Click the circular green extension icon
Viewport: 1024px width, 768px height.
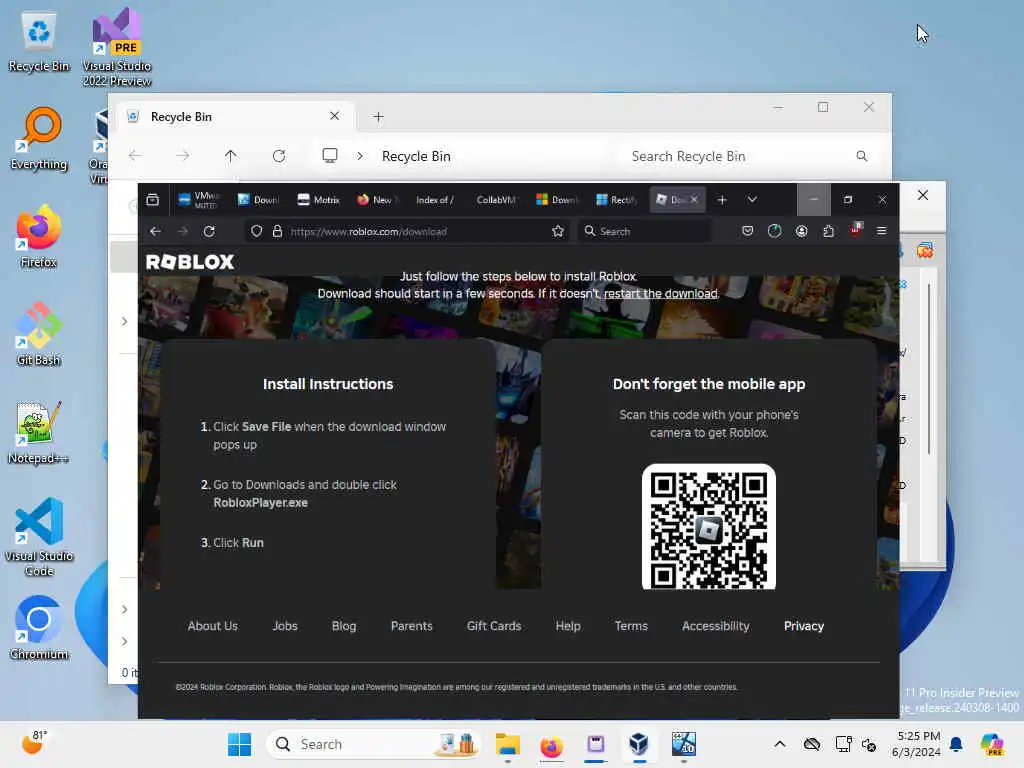point(775,231)
